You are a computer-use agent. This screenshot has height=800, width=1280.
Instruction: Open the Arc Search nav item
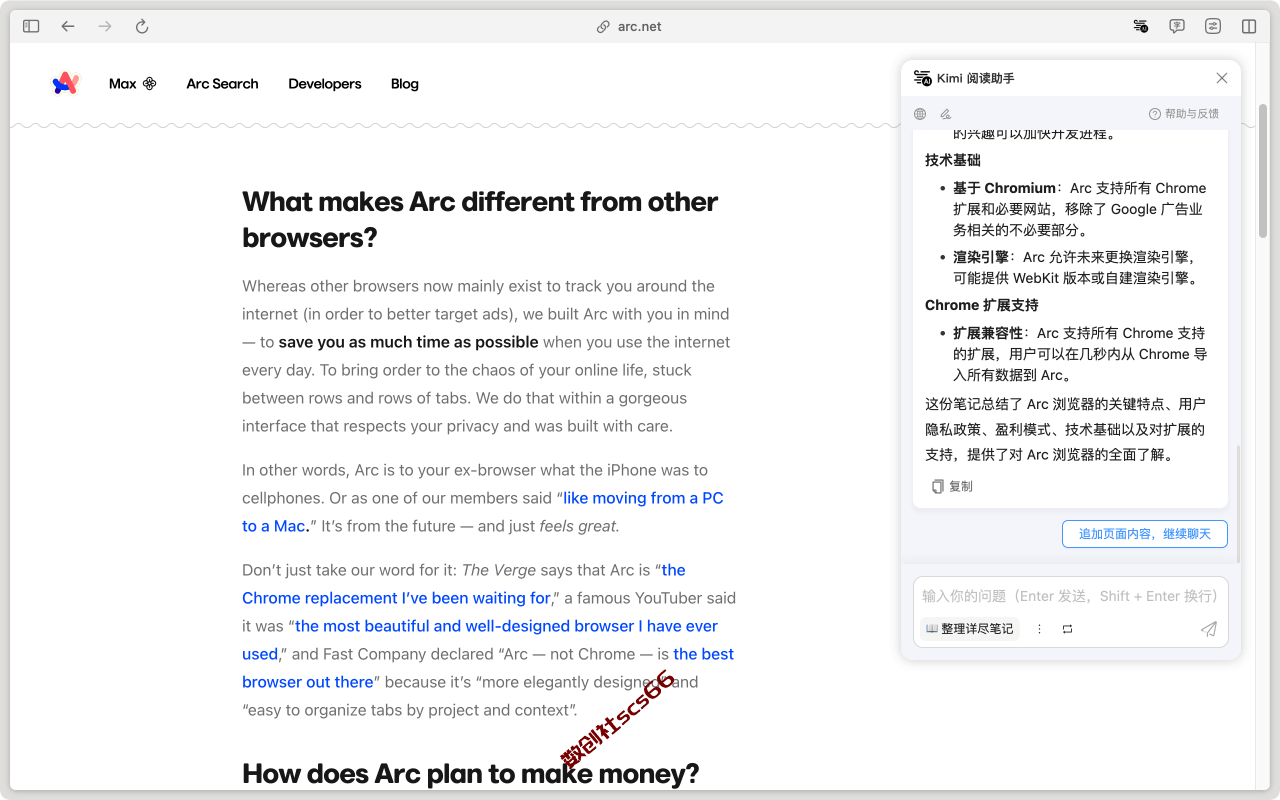tap(222, 84)
